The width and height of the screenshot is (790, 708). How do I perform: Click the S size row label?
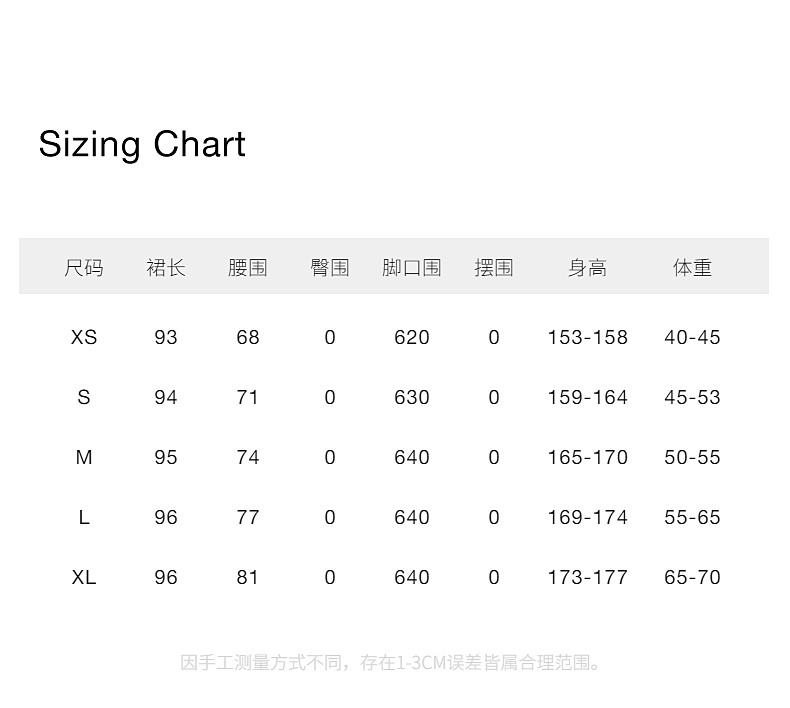(84, 397)
